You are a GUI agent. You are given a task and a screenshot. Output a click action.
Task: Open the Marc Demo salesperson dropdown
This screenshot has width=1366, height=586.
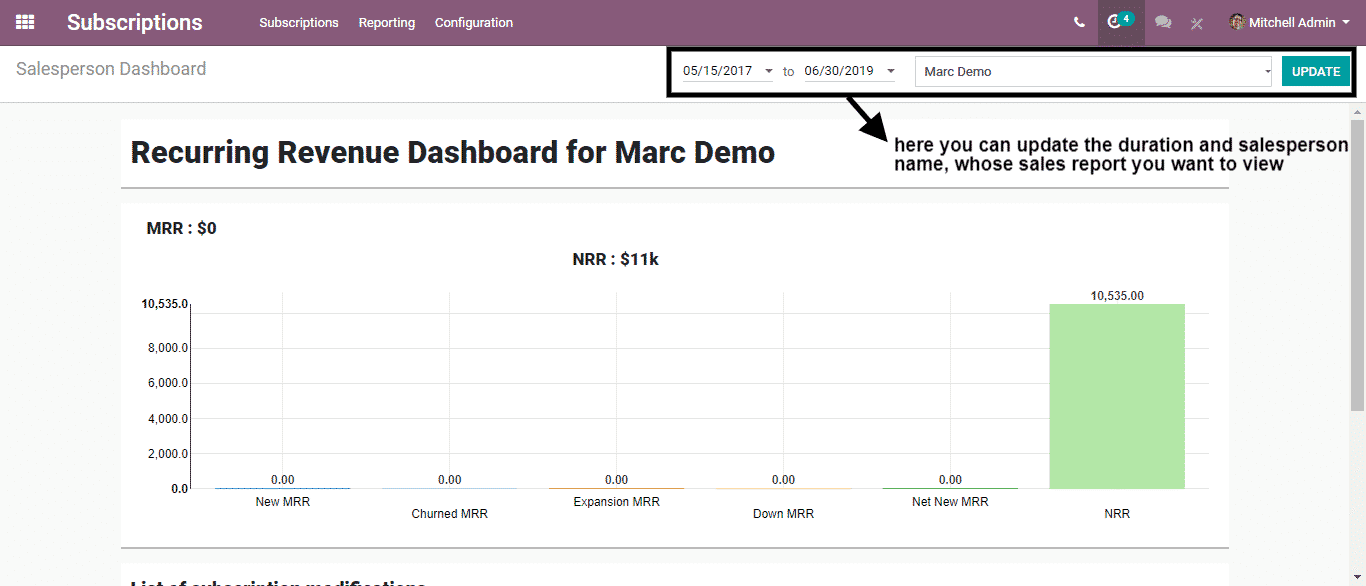(1094, 72)
